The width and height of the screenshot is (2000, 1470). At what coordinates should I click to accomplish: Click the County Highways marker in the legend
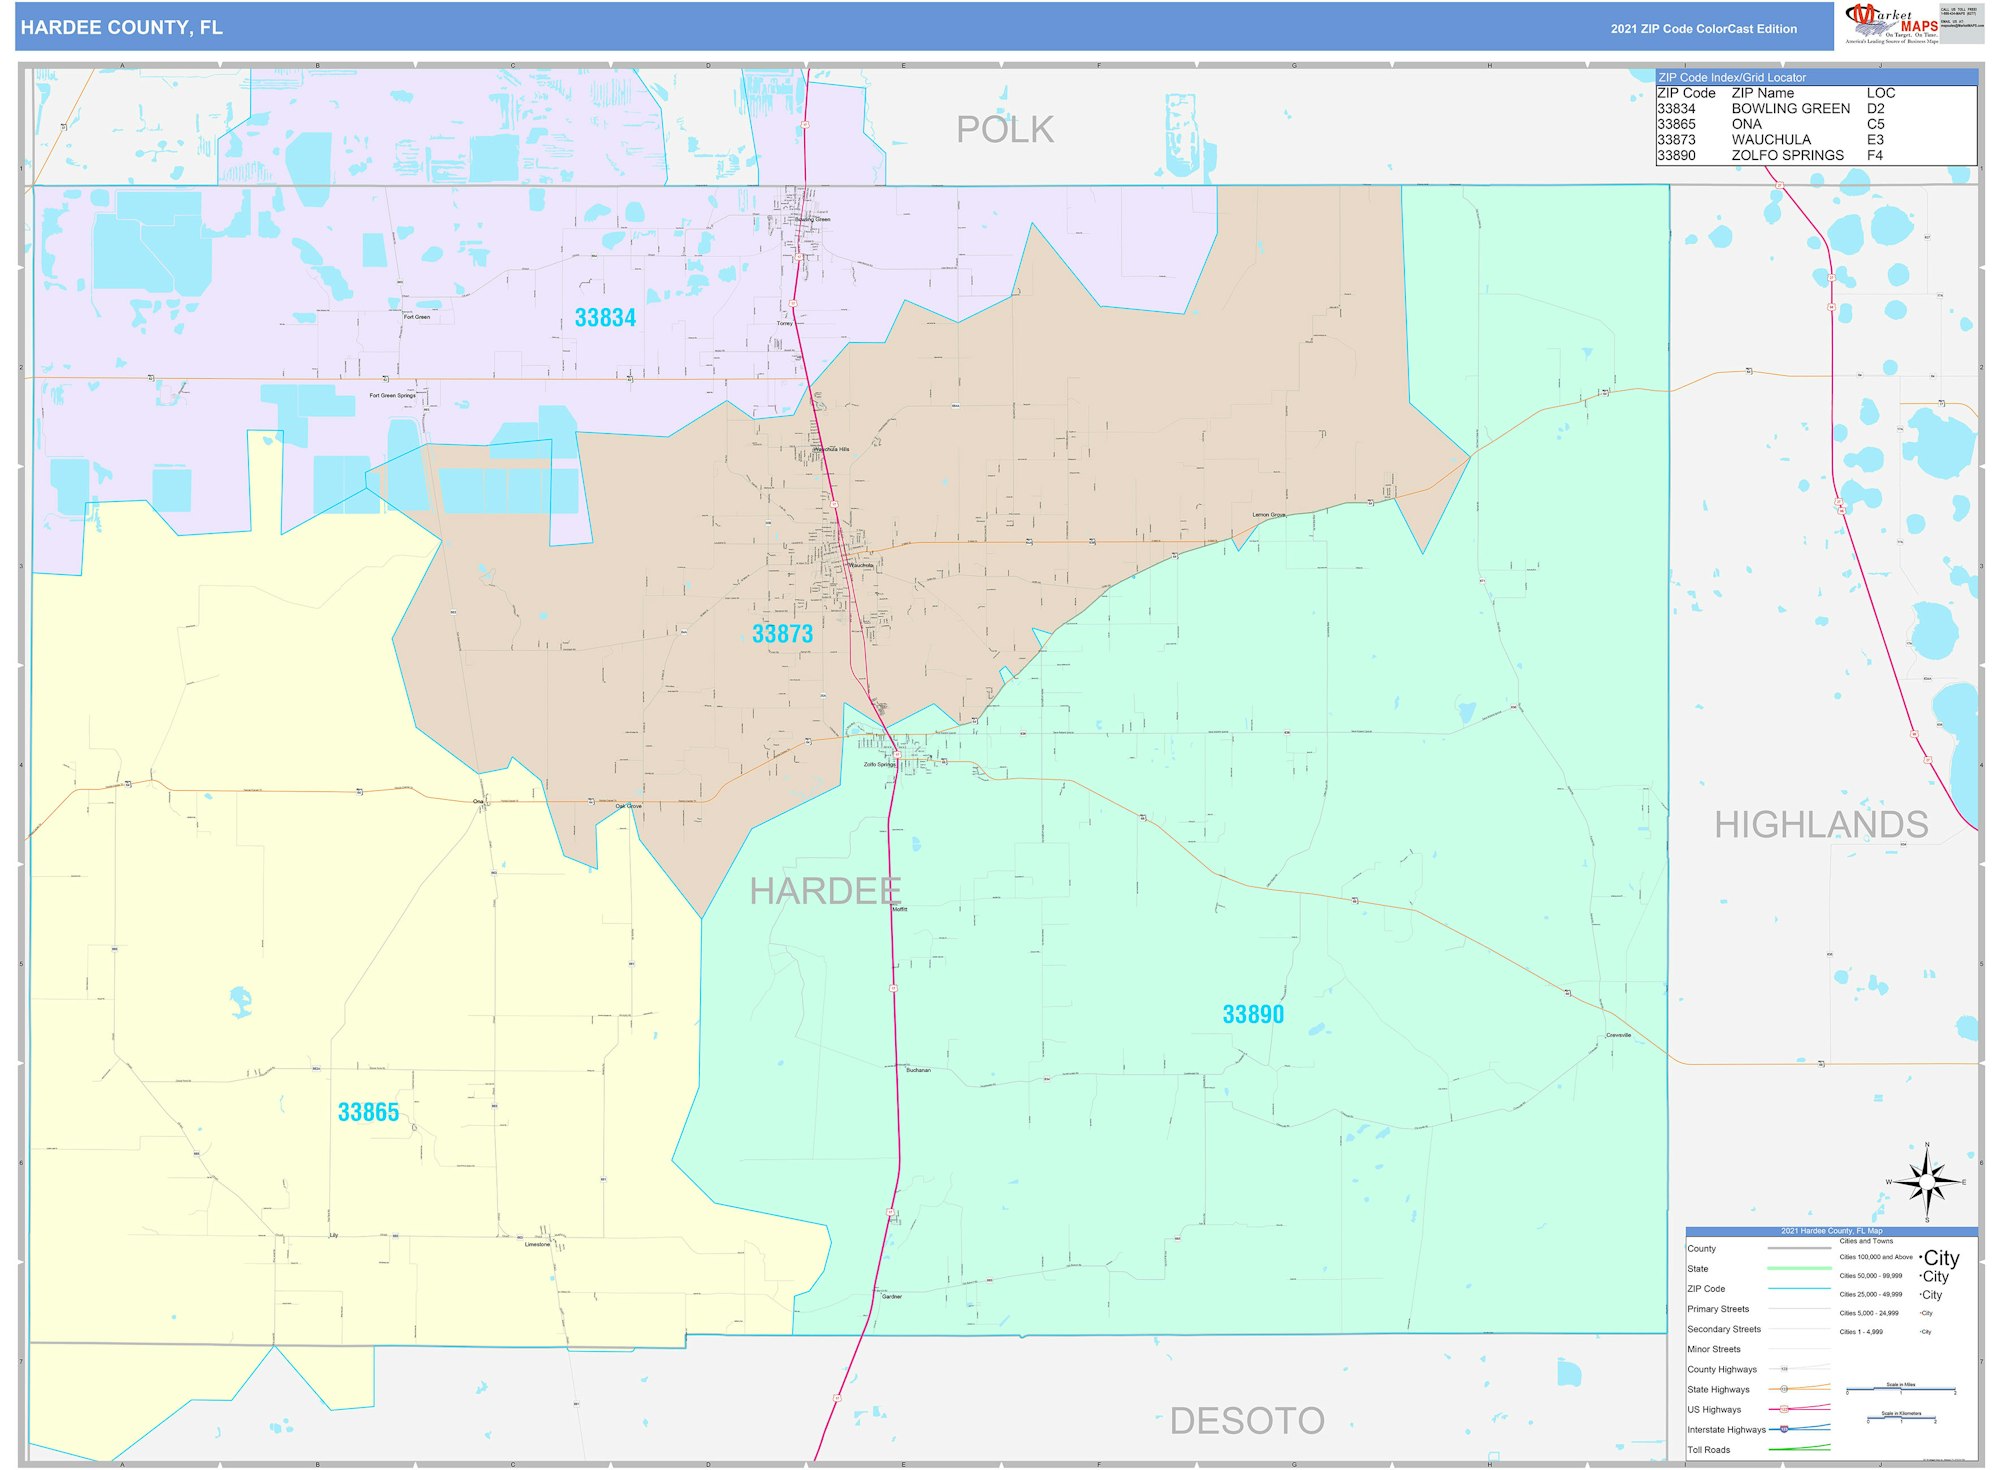[1784, 1369]
